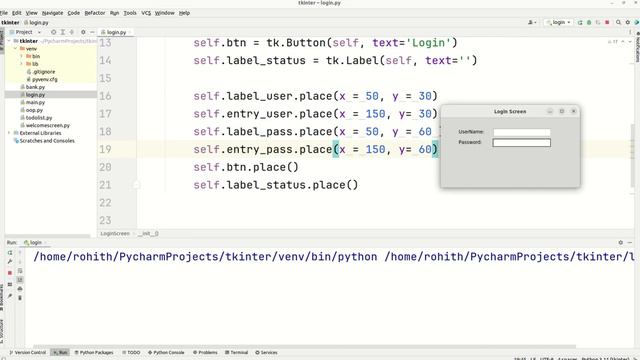640x360 pixels.
Task: Open Project panel options gear
Action: 83,32
